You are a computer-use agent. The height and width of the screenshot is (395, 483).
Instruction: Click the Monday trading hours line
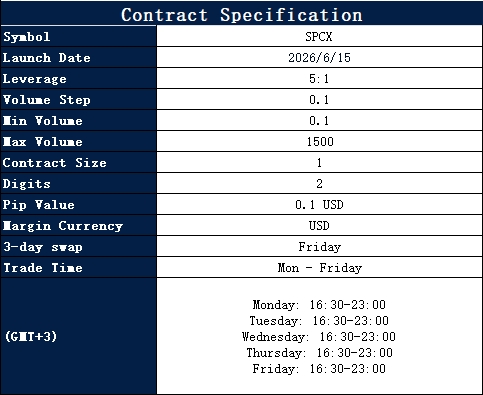[319, 305]
